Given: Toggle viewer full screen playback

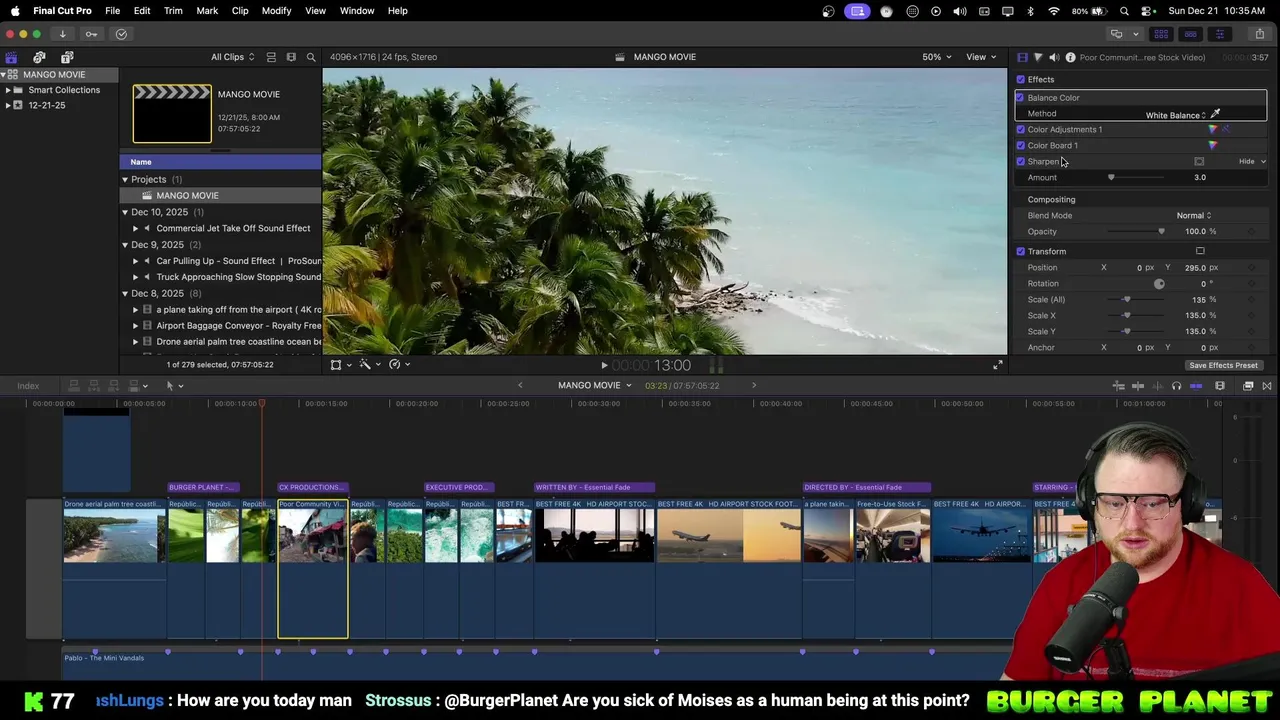Looking at the screenshot, I should tap(997, 365).
